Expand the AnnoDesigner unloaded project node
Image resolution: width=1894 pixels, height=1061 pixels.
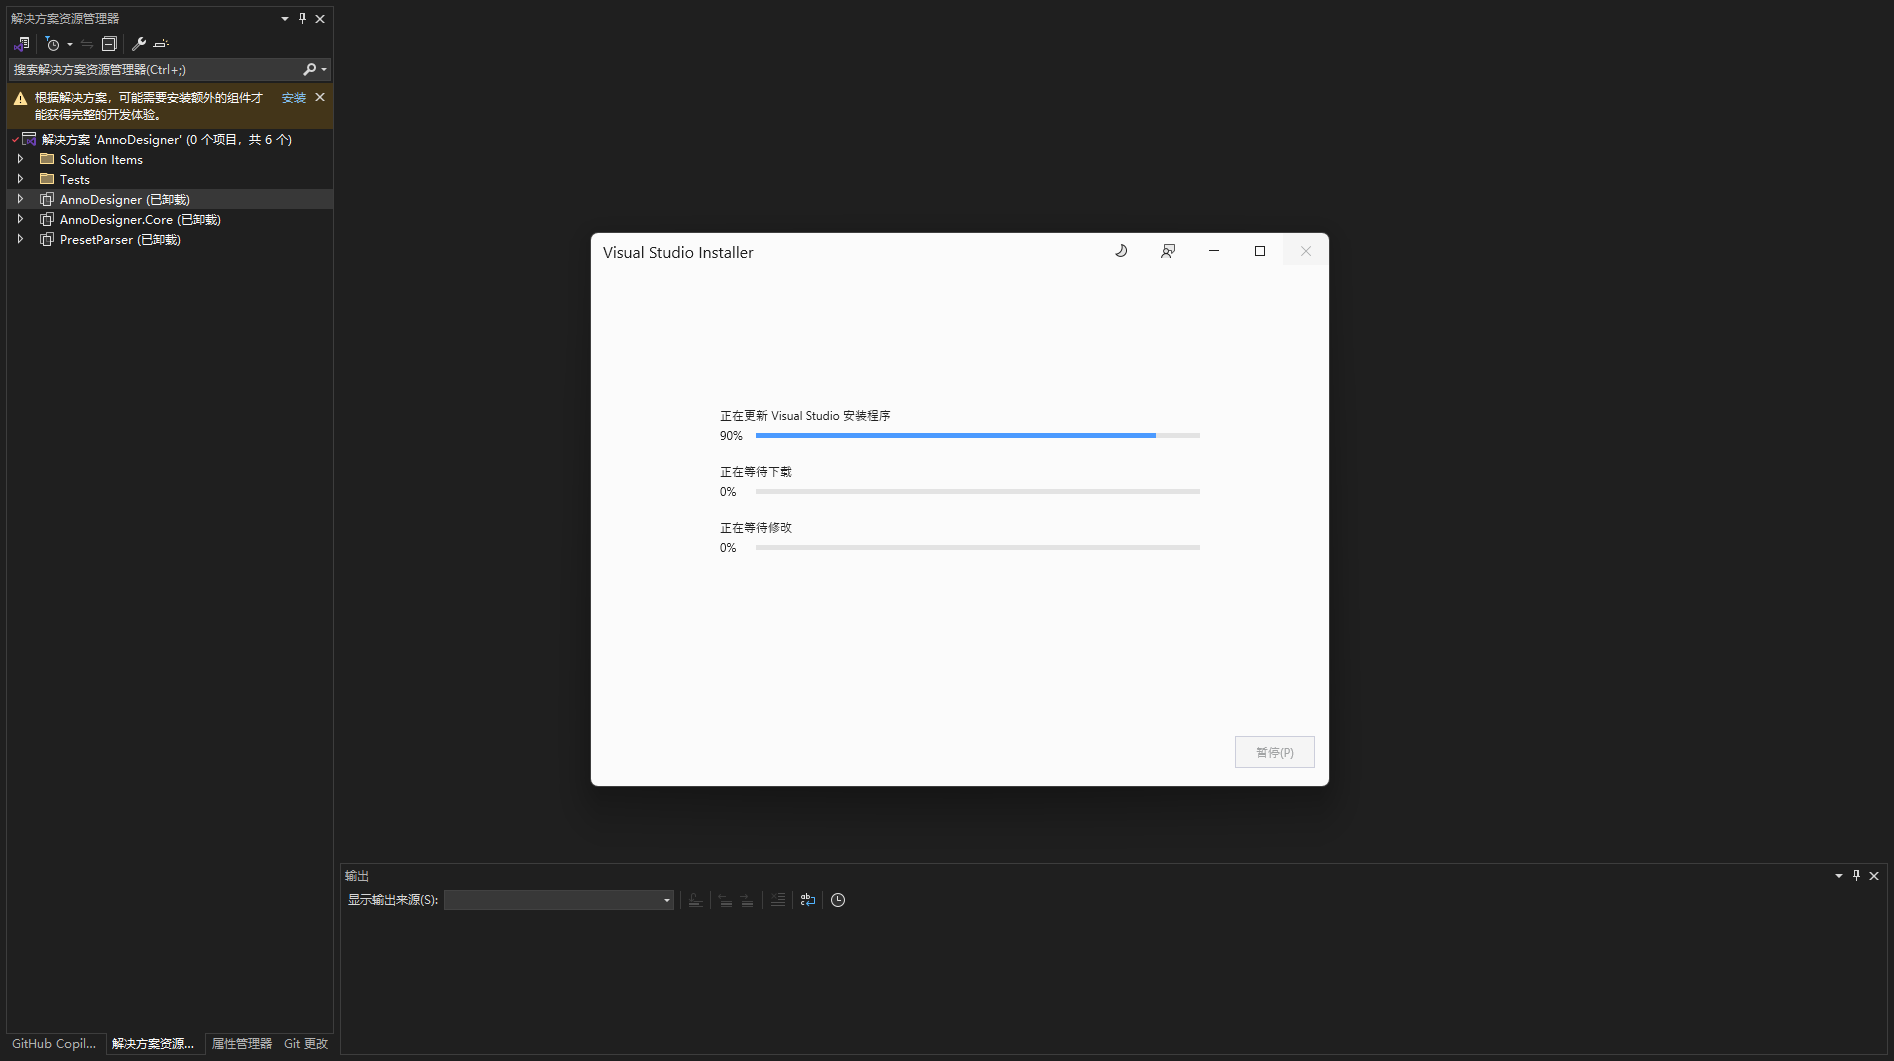point(20,199)
